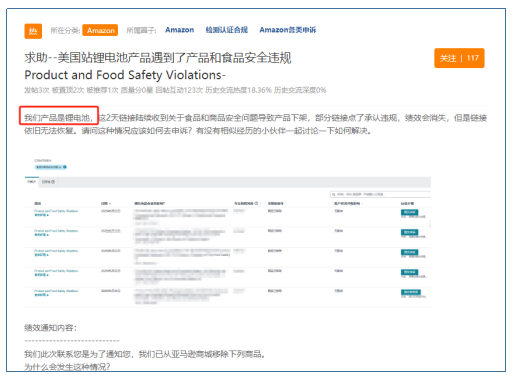
Task: Click the teal action button in third row
Action: (x=409, y=252)
